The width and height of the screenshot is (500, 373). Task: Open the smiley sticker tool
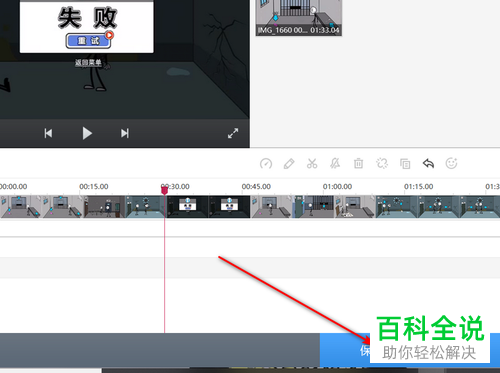(x=451, y=163)
